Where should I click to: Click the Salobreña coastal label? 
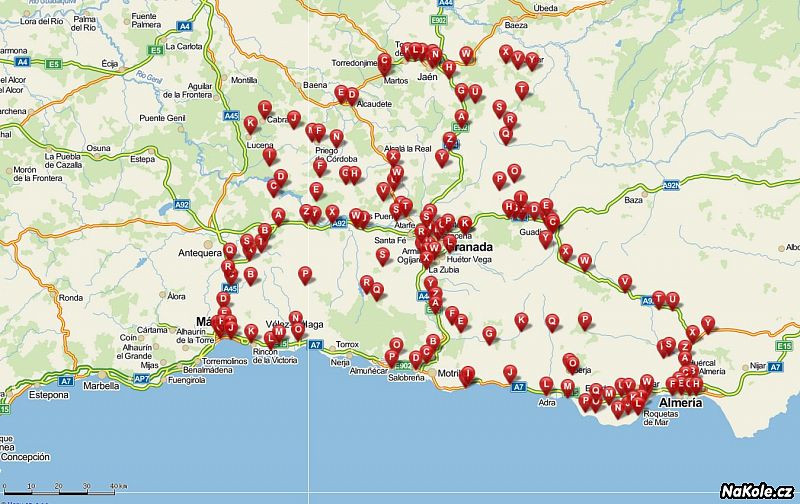tap(406, 377)
